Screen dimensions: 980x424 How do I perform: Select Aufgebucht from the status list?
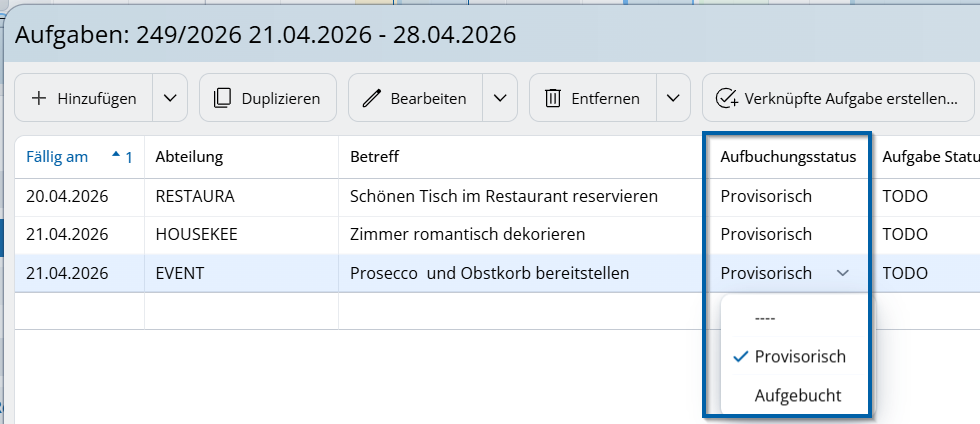pos(797,395)
